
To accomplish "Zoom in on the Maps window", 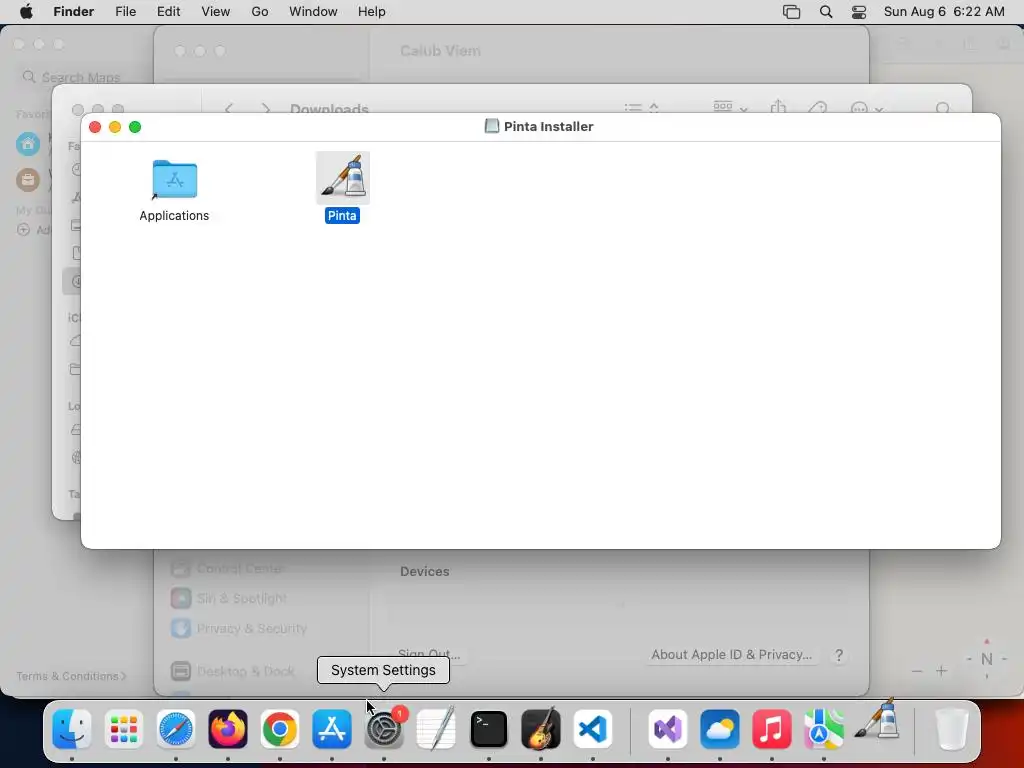I will 941,671.
